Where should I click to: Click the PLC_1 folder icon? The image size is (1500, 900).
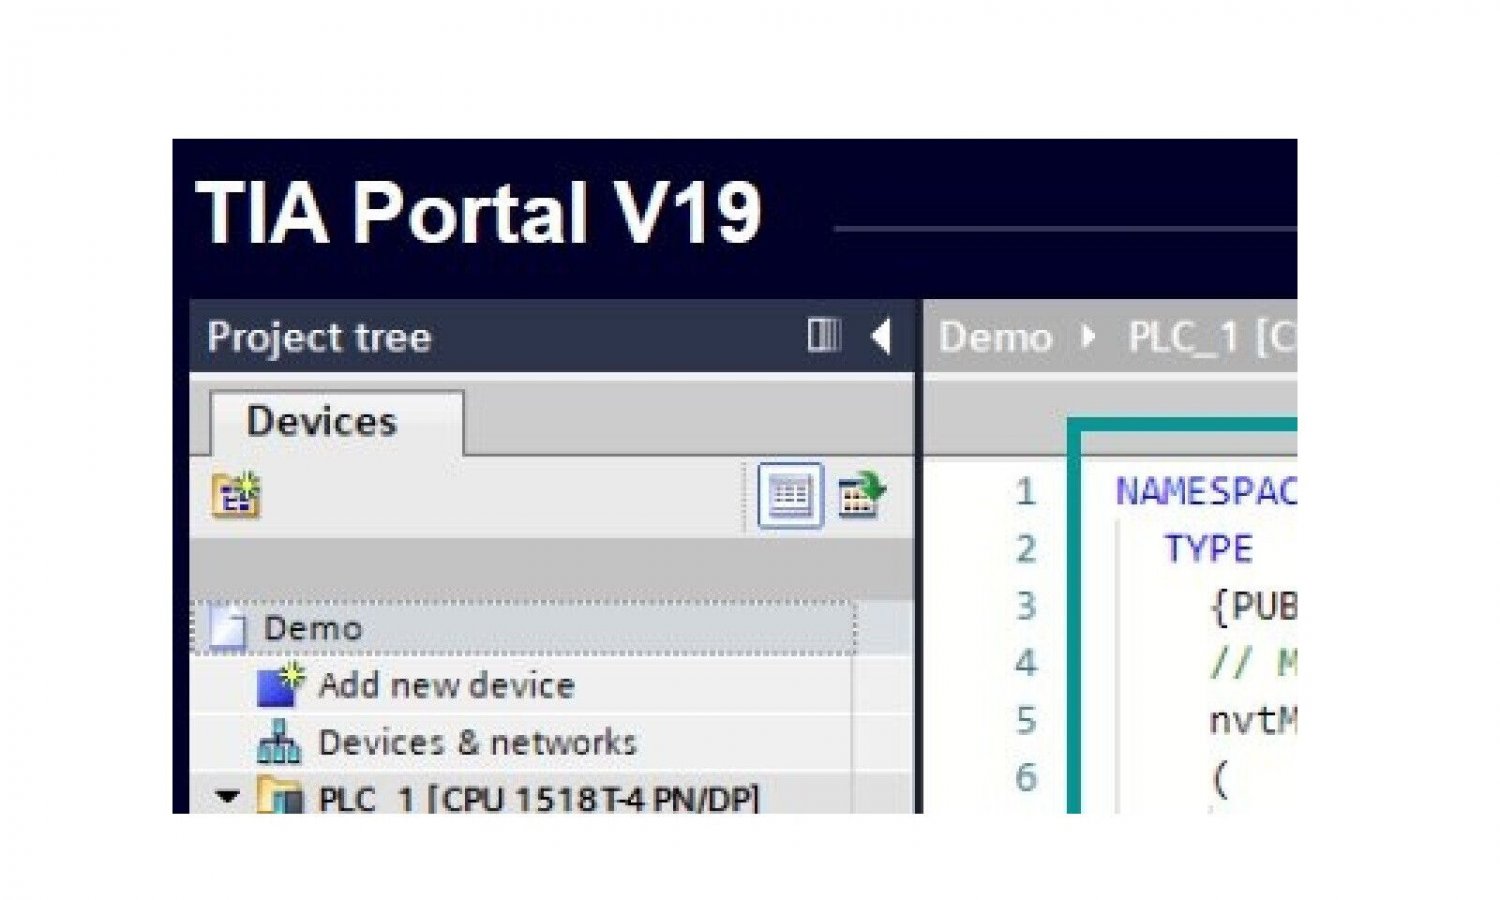[x=280, y=797]
